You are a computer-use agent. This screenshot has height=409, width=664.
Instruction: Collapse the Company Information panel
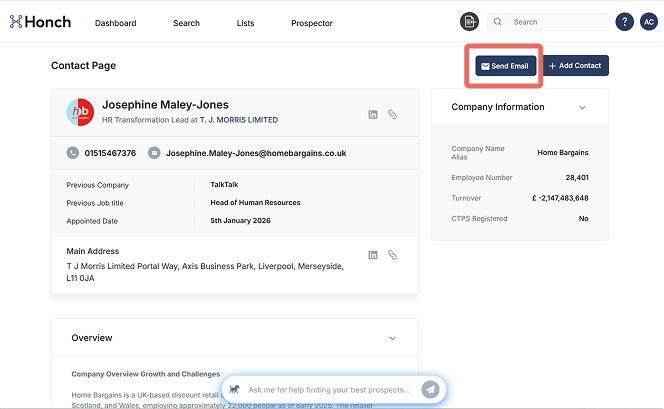point(582,108)
